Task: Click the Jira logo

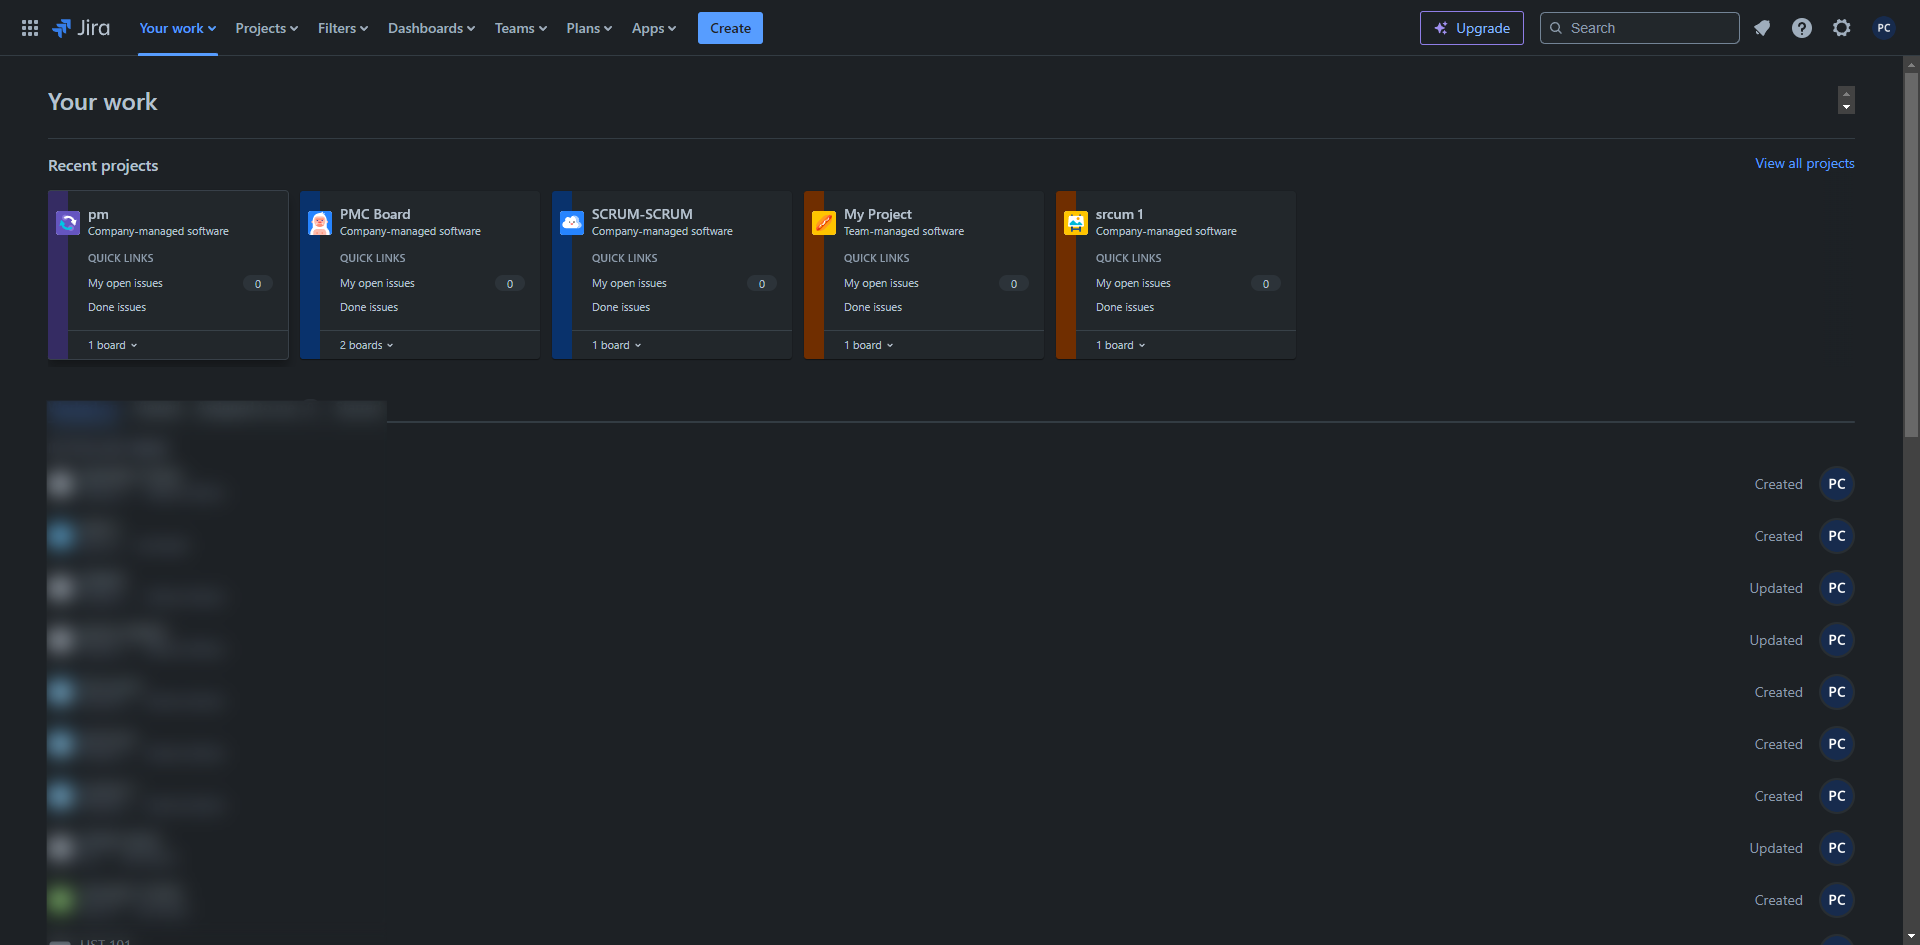Action: click(81, 28)
